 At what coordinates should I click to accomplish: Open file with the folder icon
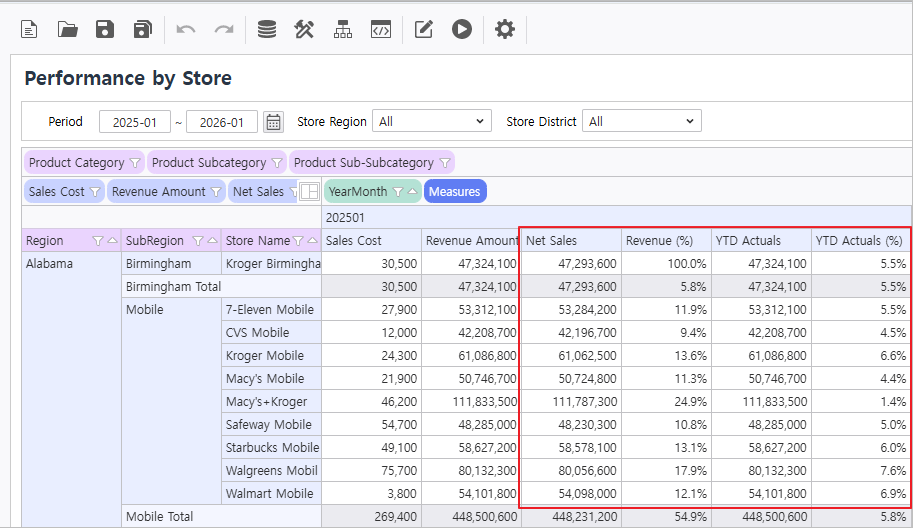click(x=67, y=30)
